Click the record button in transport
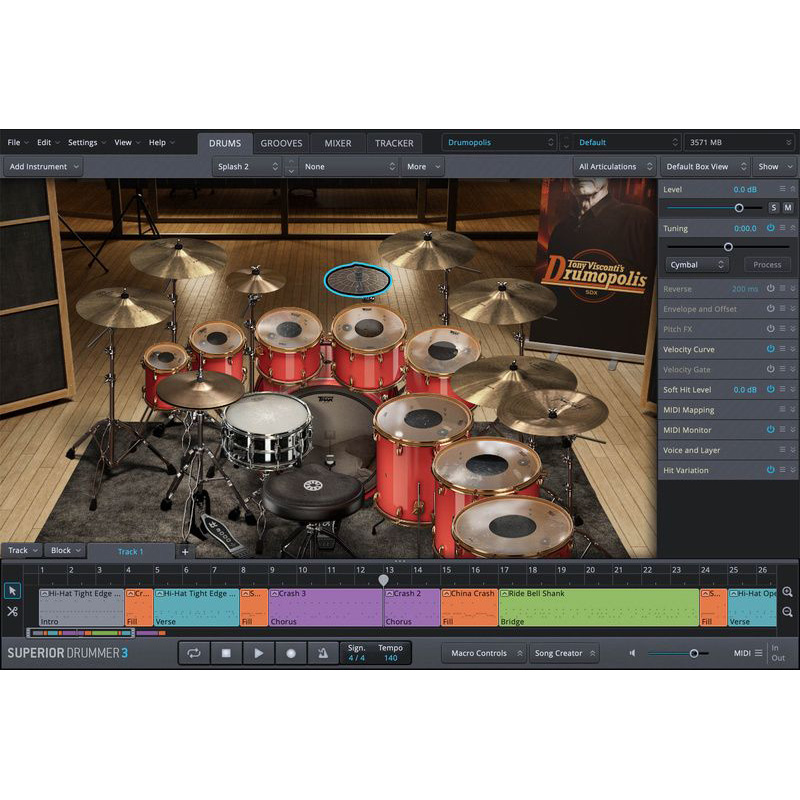Viewport: 800px width, 800px height. click(x=291, y=653)
